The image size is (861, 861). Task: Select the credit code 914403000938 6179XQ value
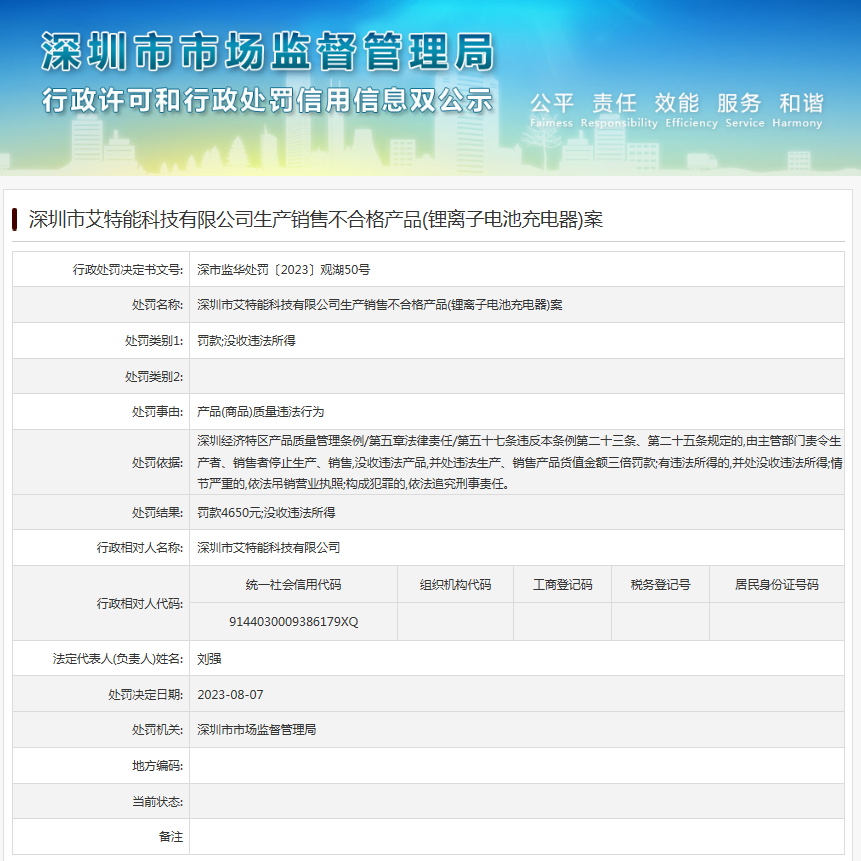(x=293, y=622)
